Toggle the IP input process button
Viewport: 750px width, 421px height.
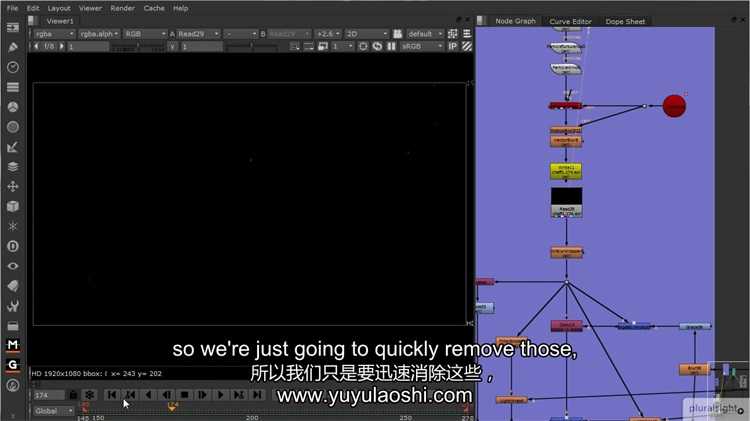[x=452, y=46]
